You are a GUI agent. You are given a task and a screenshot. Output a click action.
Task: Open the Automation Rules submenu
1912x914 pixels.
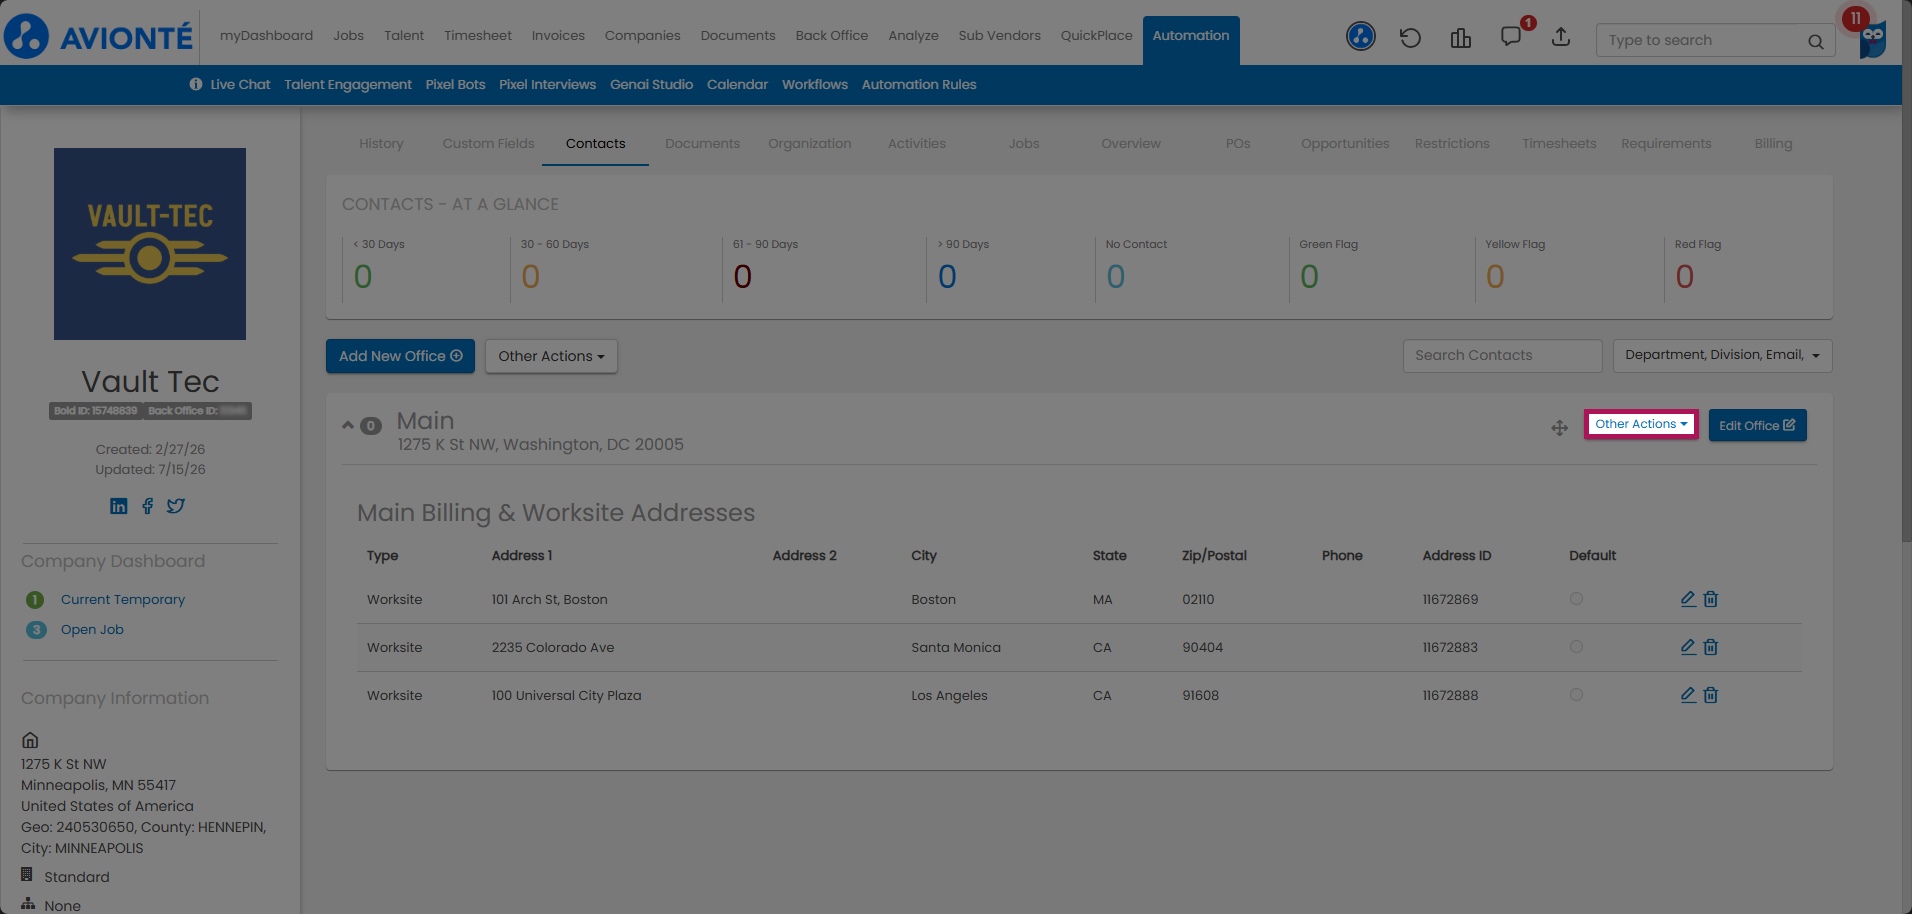pos(919,85)
